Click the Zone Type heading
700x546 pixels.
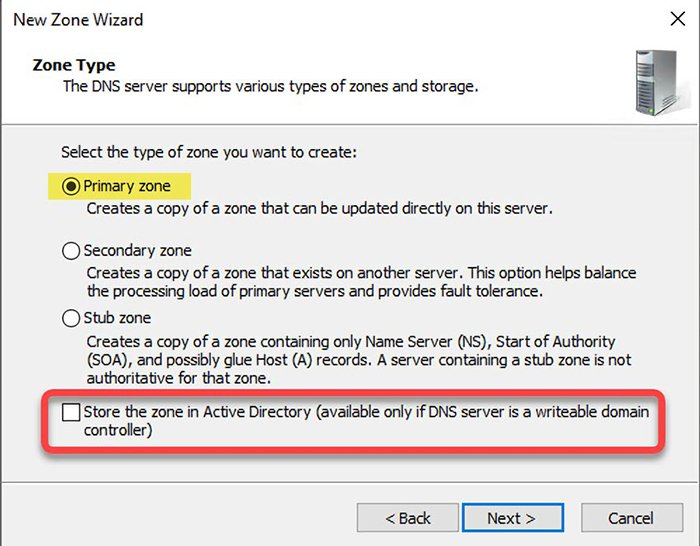73,65
